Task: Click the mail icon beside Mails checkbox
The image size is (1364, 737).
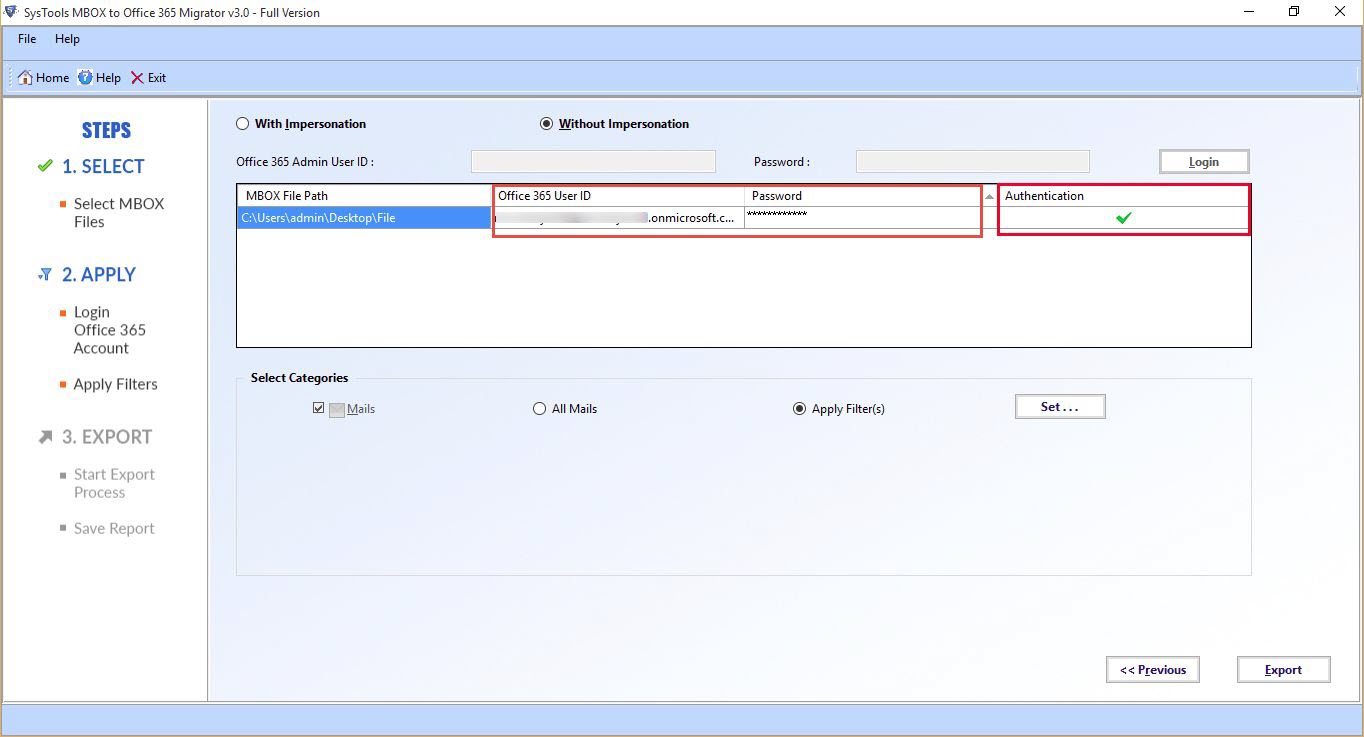Action: click(x=337, y=409)
